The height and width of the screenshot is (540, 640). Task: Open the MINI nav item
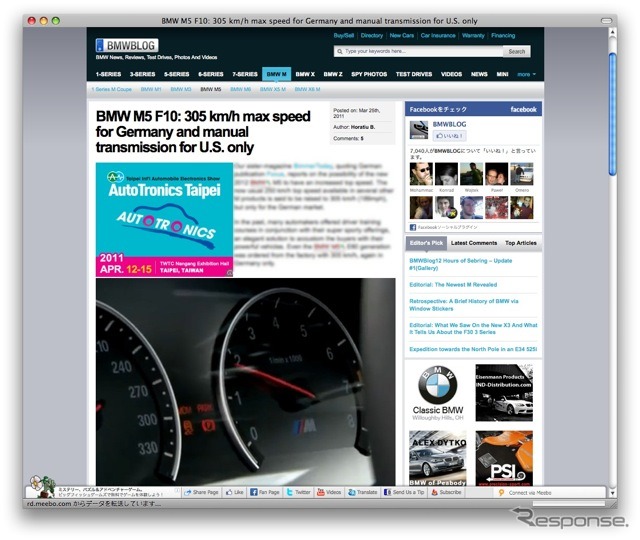coord(502,74)
